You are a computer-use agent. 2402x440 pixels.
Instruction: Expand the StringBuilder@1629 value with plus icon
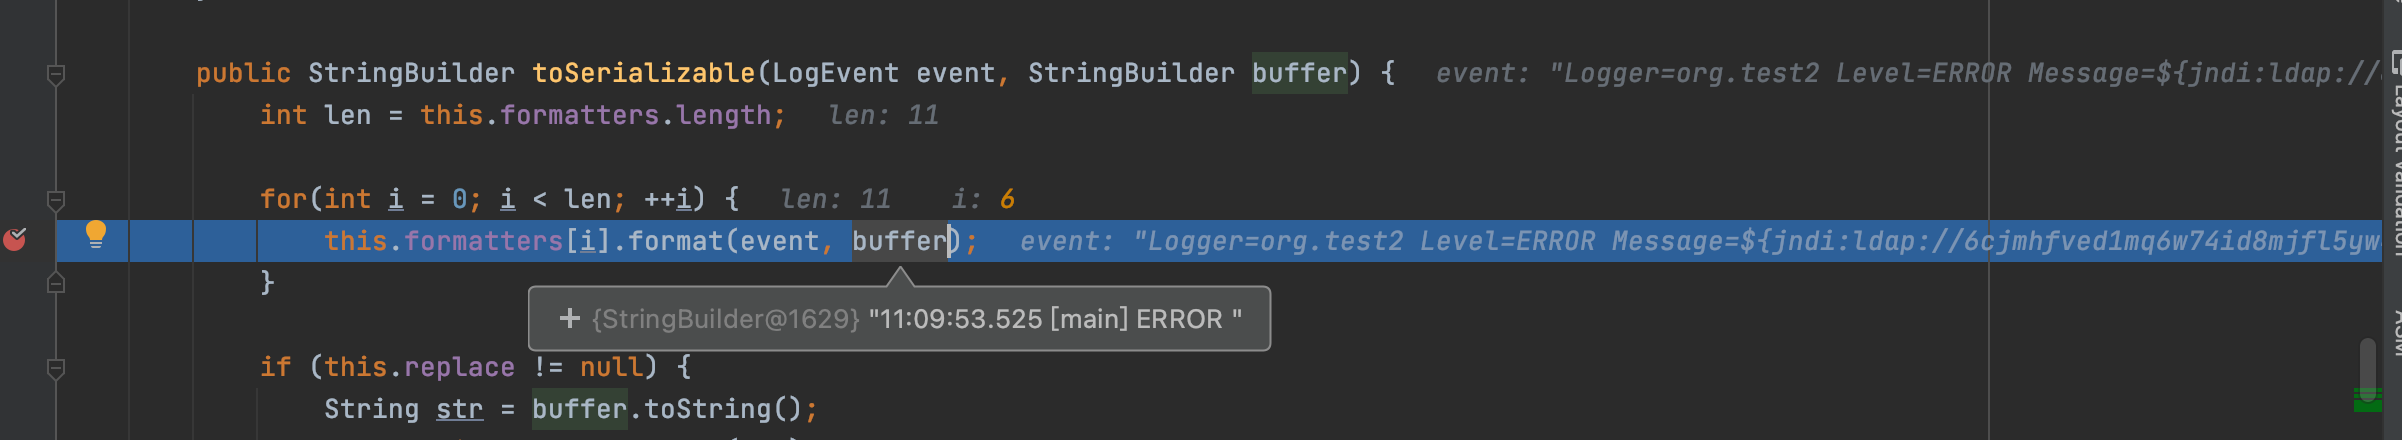point(570,318)
